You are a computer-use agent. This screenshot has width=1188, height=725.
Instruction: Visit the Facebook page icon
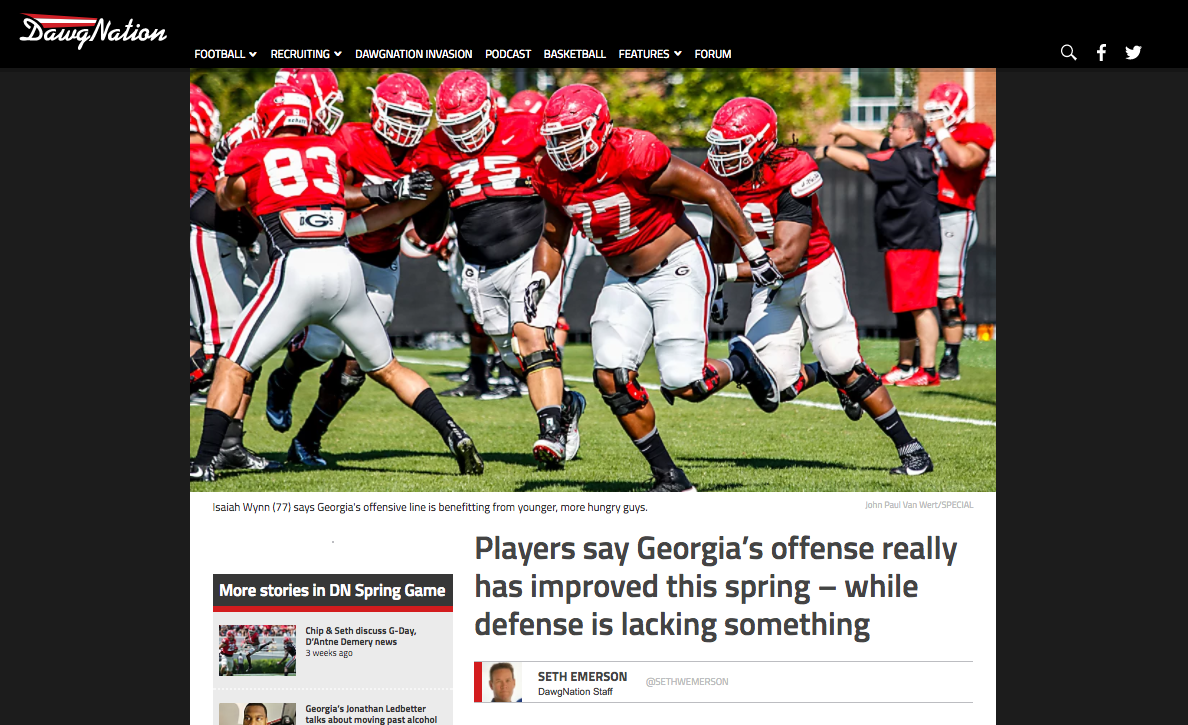coord(1102,52)
